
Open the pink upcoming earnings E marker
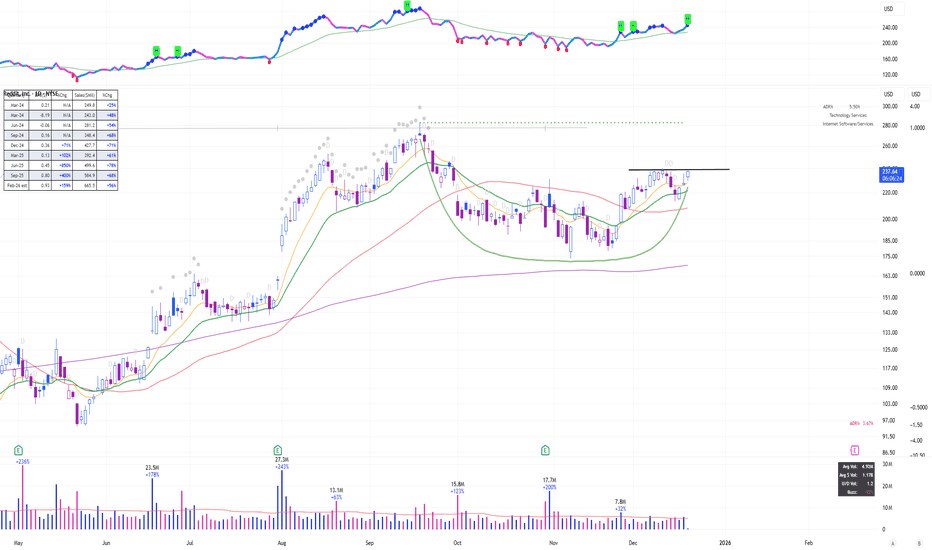[855, 450]
